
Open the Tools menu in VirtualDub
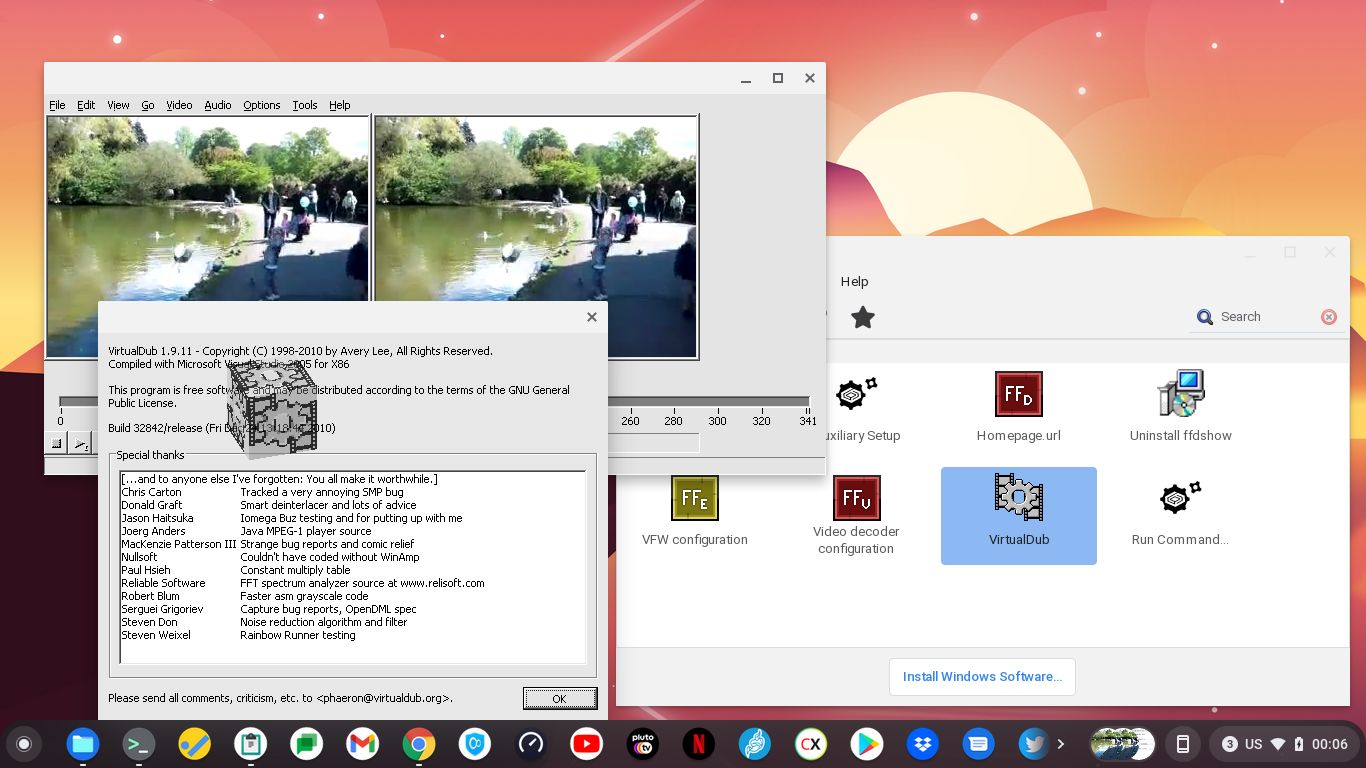click(x=305, y=105)
